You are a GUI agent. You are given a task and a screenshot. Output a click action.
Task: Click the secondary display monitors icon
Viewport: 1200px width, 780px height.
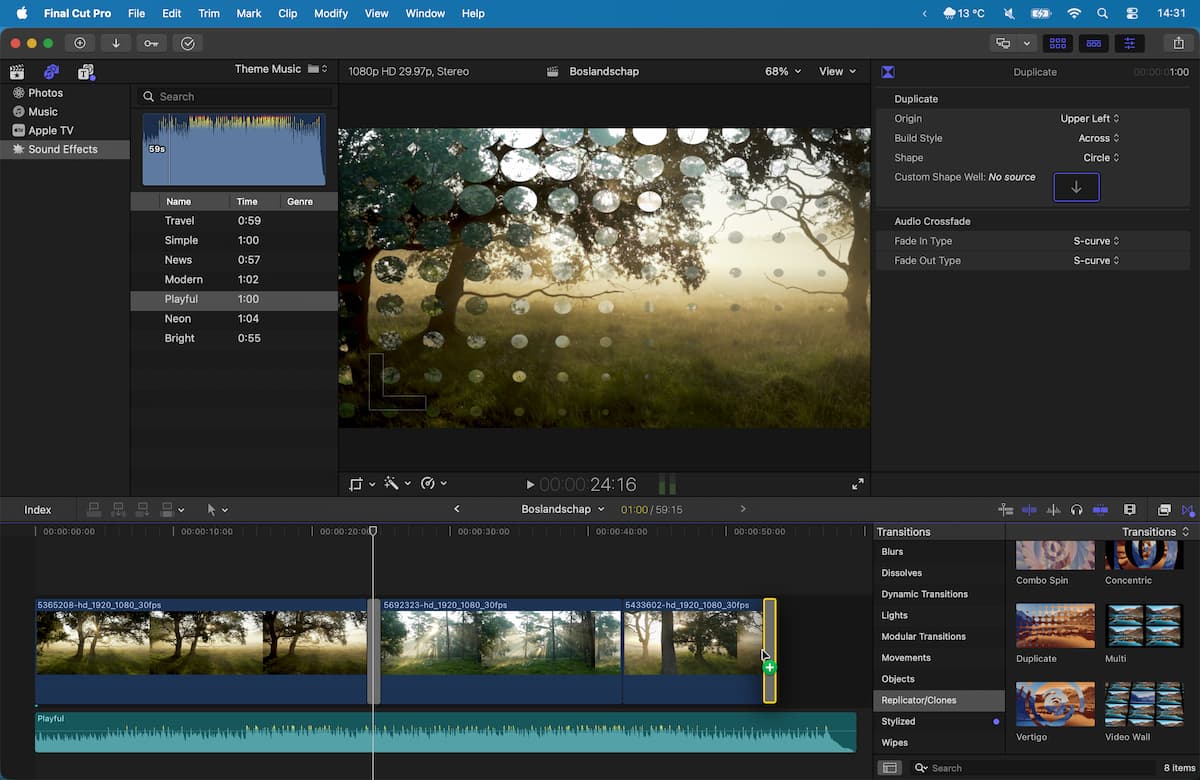point(1003,43)
